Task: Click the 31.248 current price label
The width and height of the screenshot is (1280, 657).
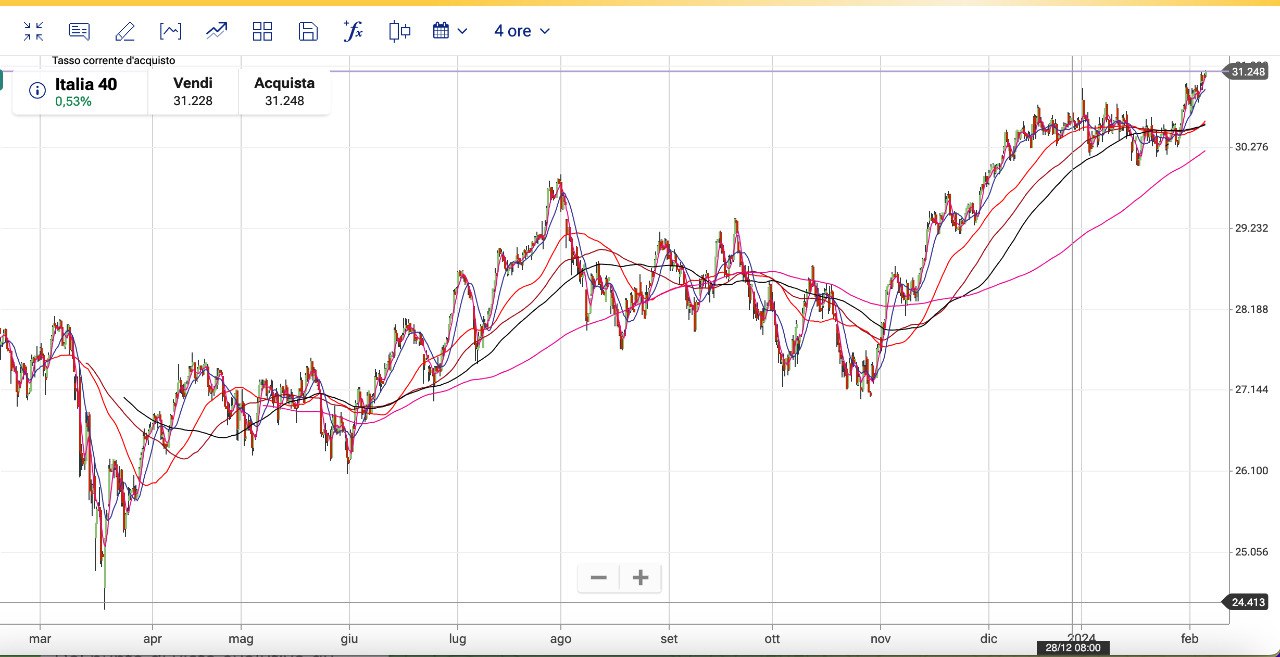Action: coord(1249,71)
